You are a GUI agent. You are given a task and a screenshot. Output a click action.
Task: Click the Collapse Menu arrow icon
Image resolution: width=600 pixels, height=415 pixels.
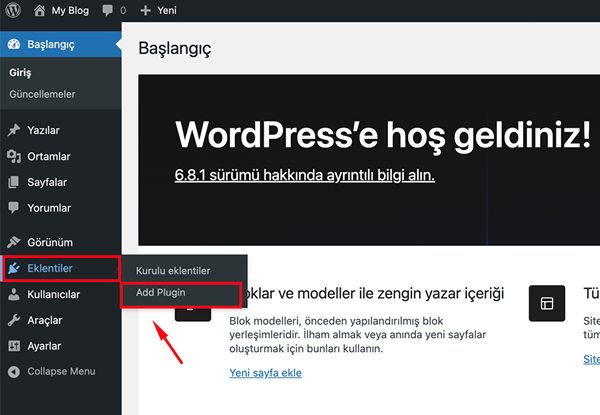point(14,371)
